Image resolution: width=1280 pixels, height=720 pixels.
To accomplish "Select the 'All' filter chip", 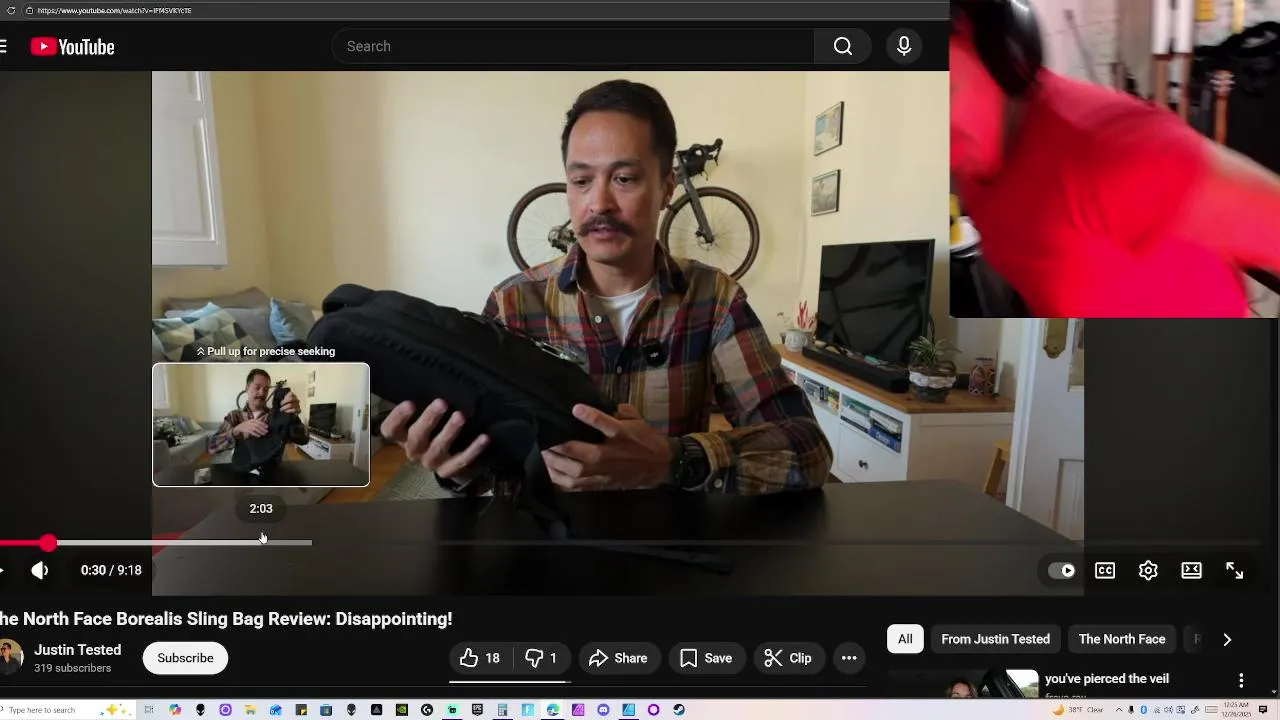I will point(905,639).
